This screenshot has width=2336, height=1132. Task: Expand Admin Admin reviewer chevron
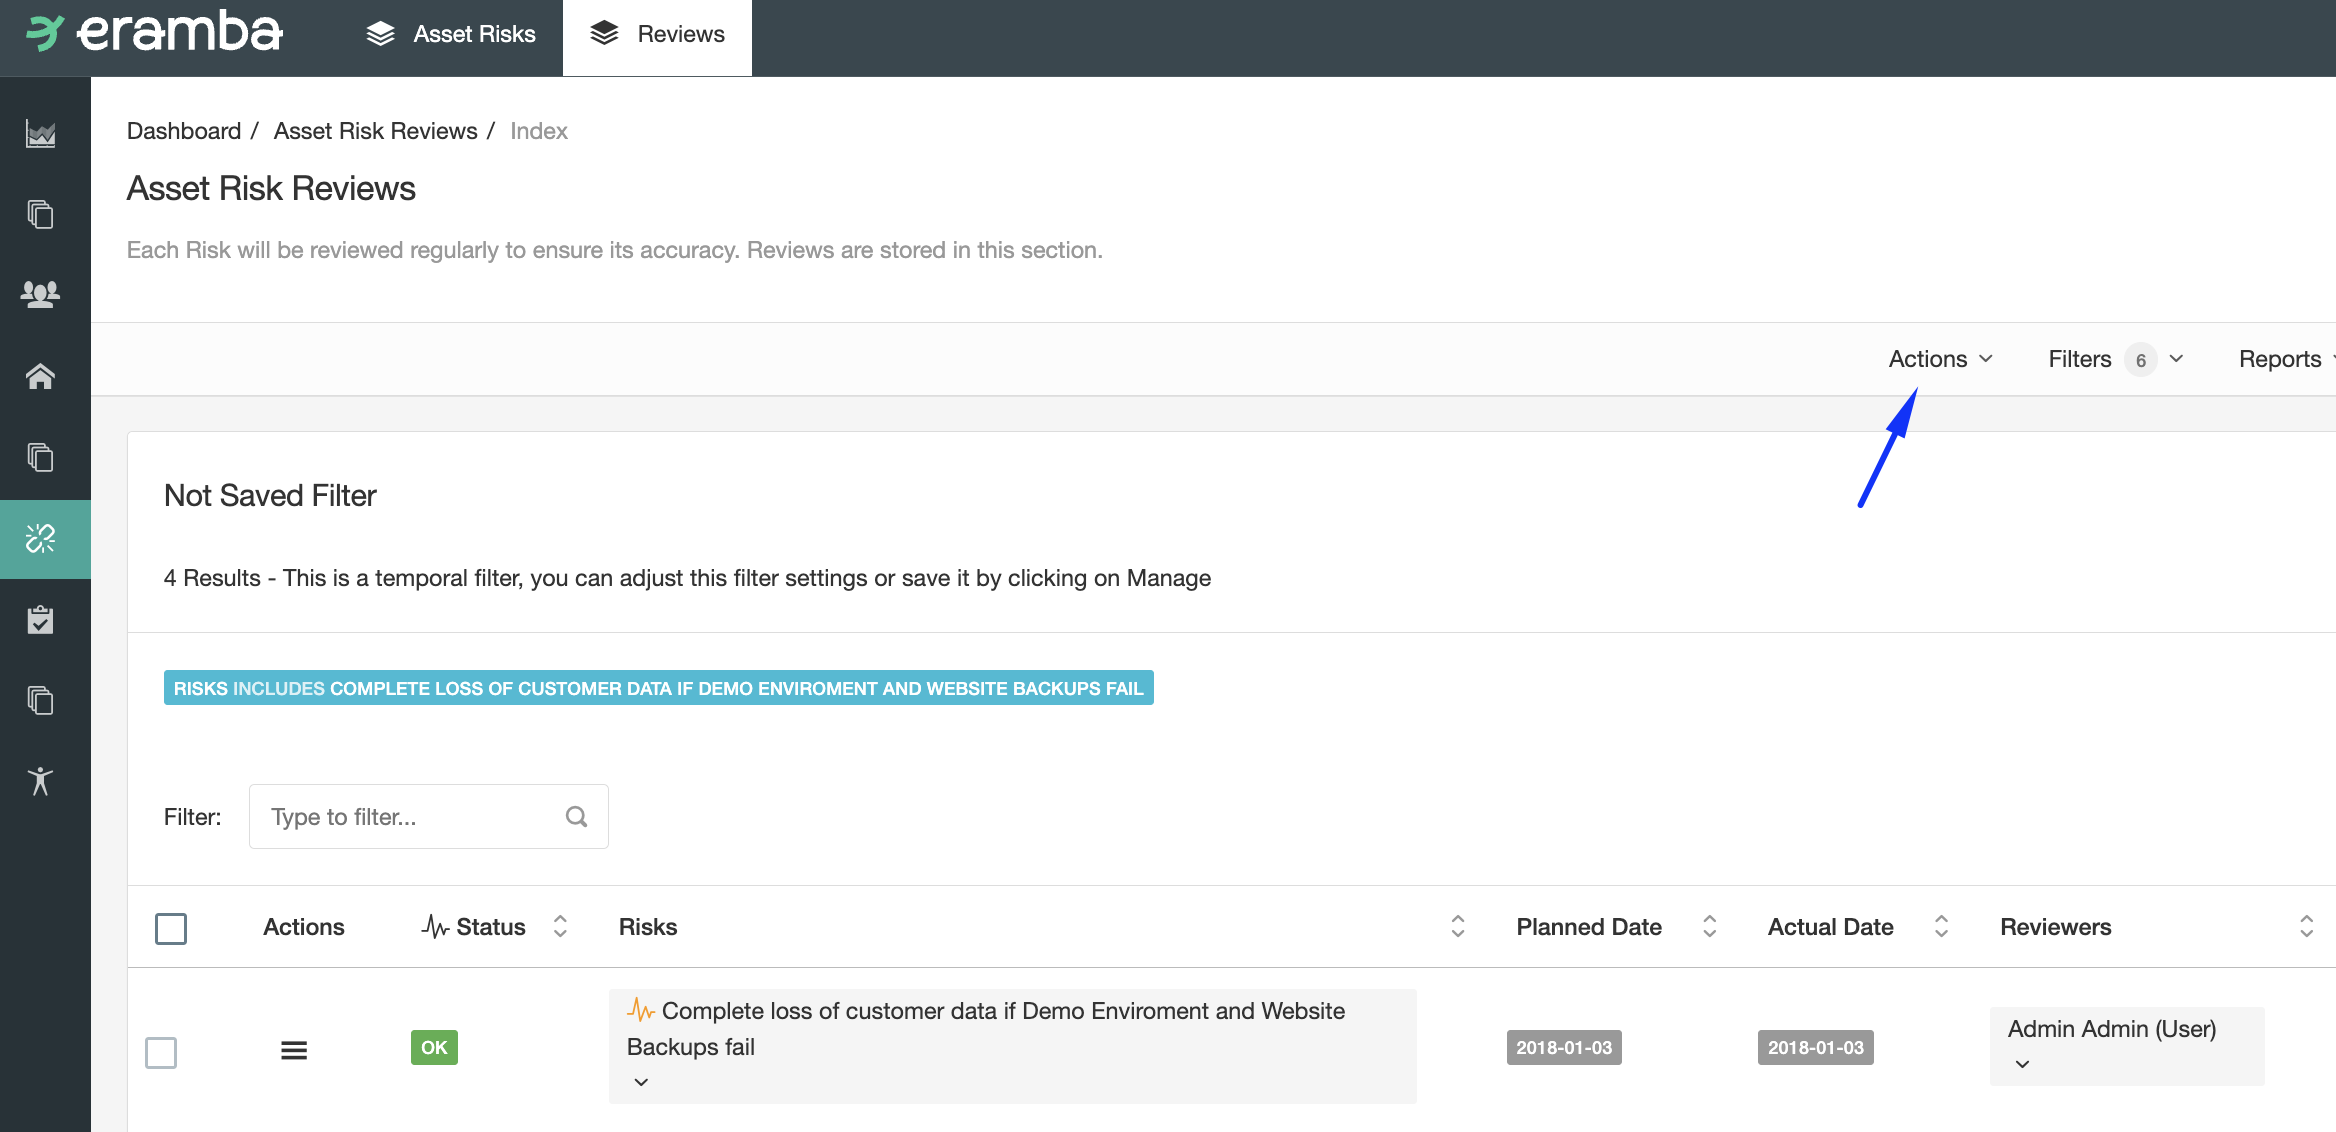(2022, 1064)
